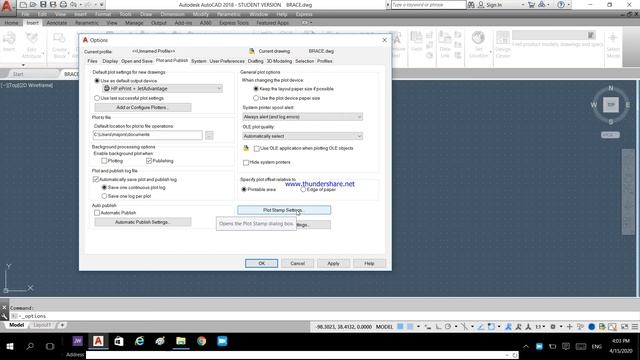640x360 pixels.
Task: Click OK in the Options dialog
Action: point(262,263)
